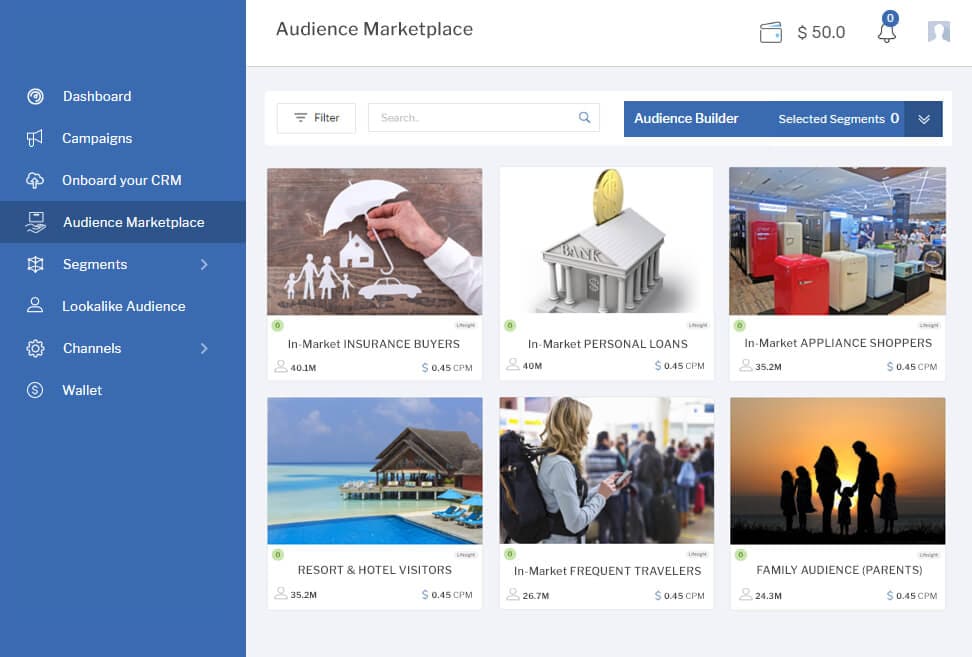Viewport: 972px width, 657px height.
Task: Click the Dashboard gauge icon in sidebar
Action: [x=35, y=96]
